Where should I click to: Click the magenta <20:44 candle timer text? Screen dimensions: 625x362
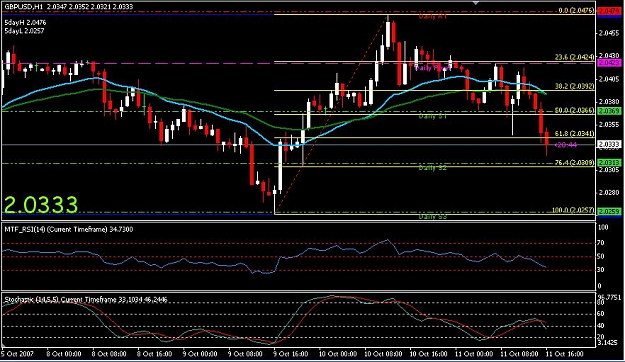point(566,145)
